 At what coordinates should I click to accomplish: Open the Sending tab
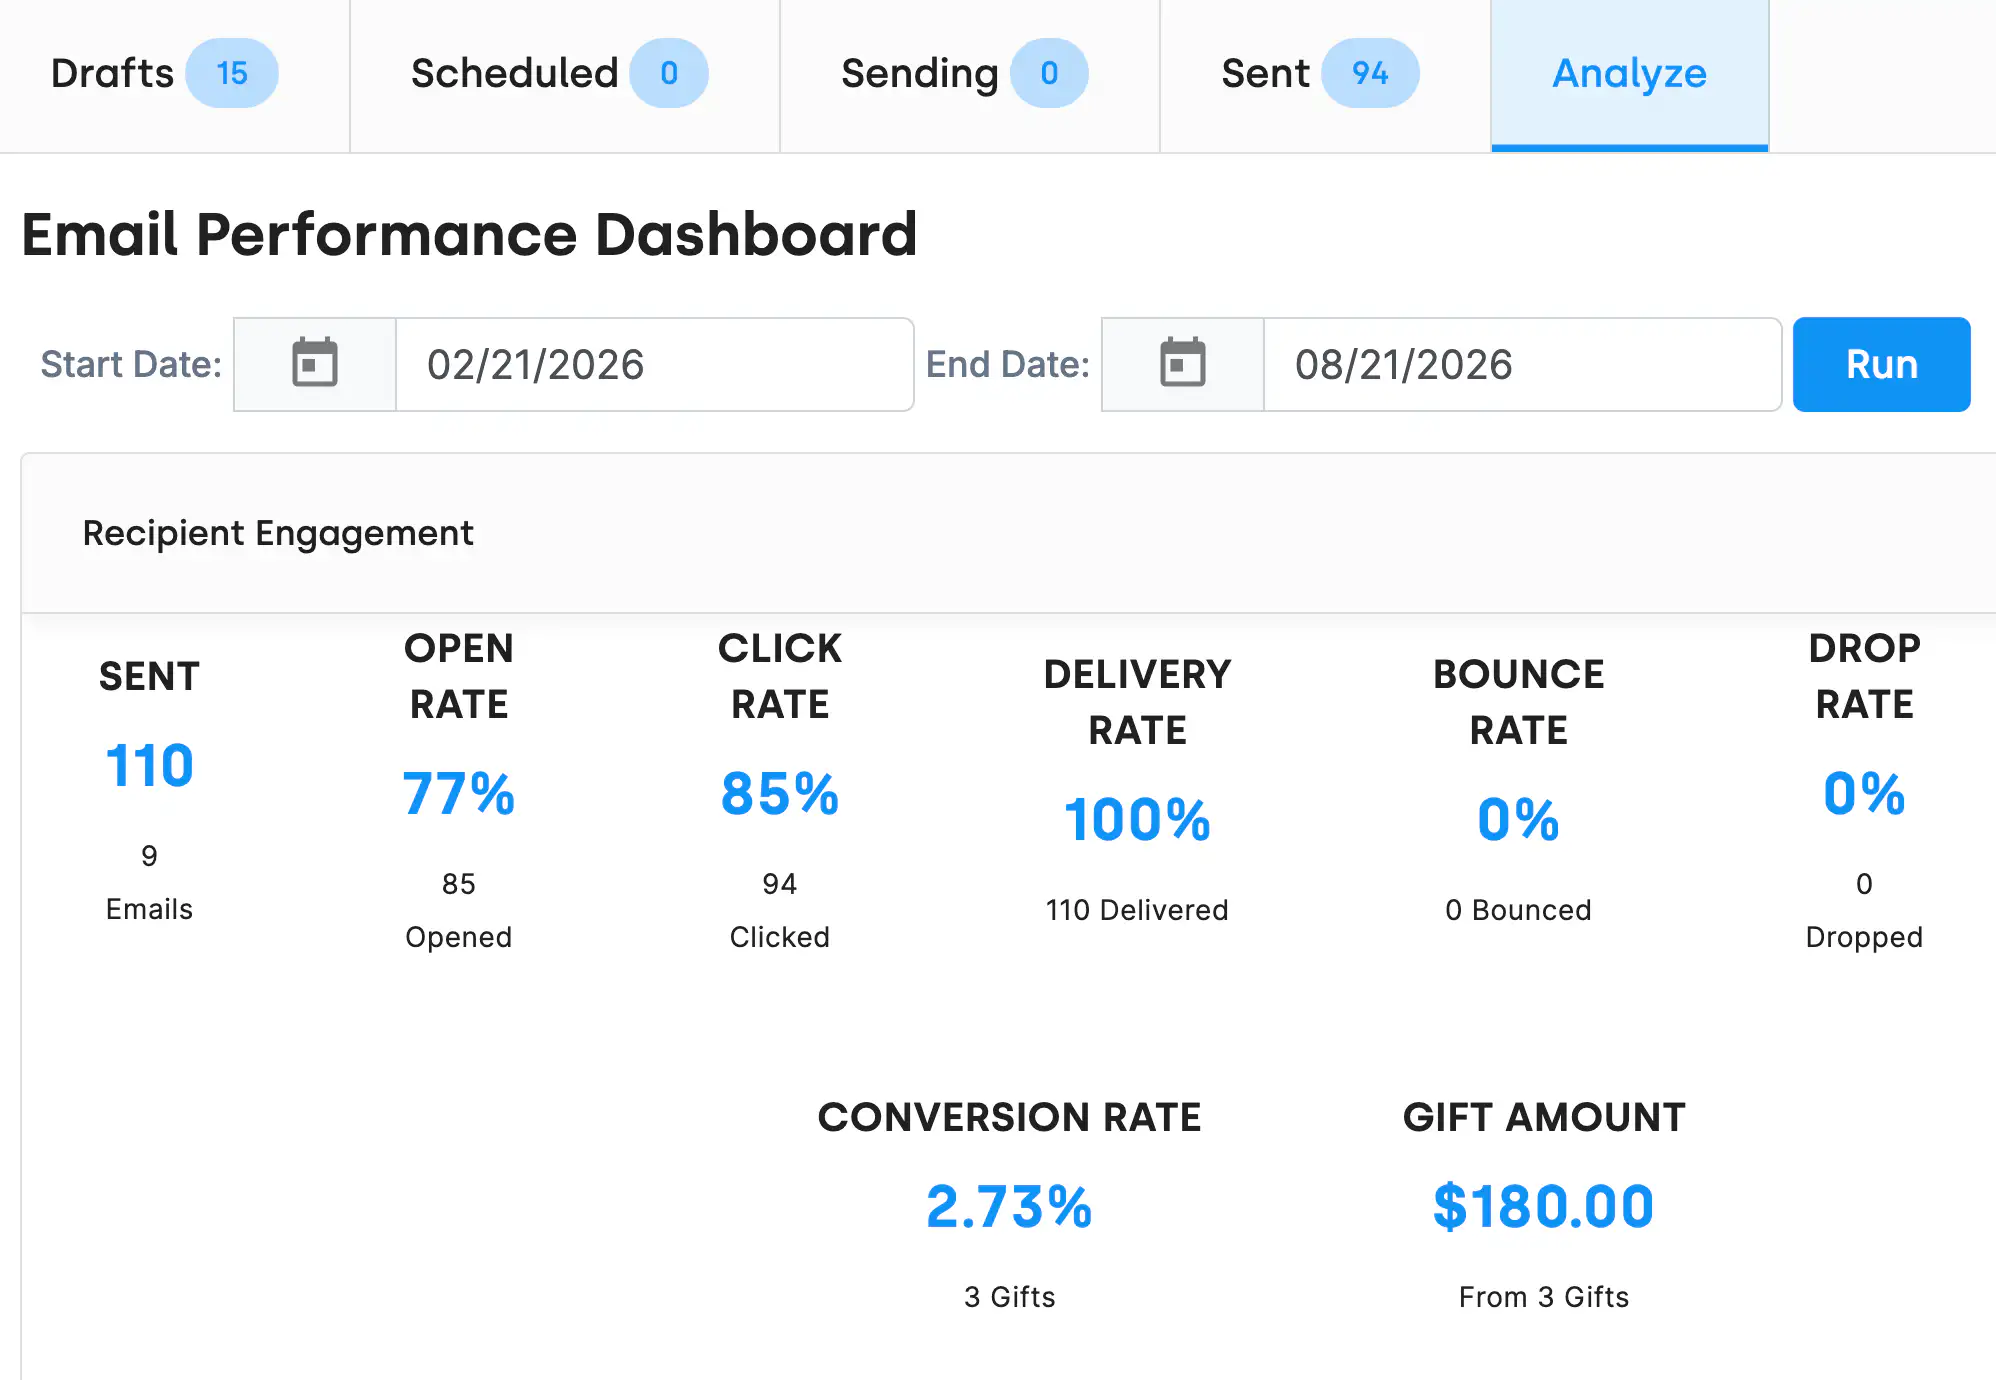pos(970,74)
